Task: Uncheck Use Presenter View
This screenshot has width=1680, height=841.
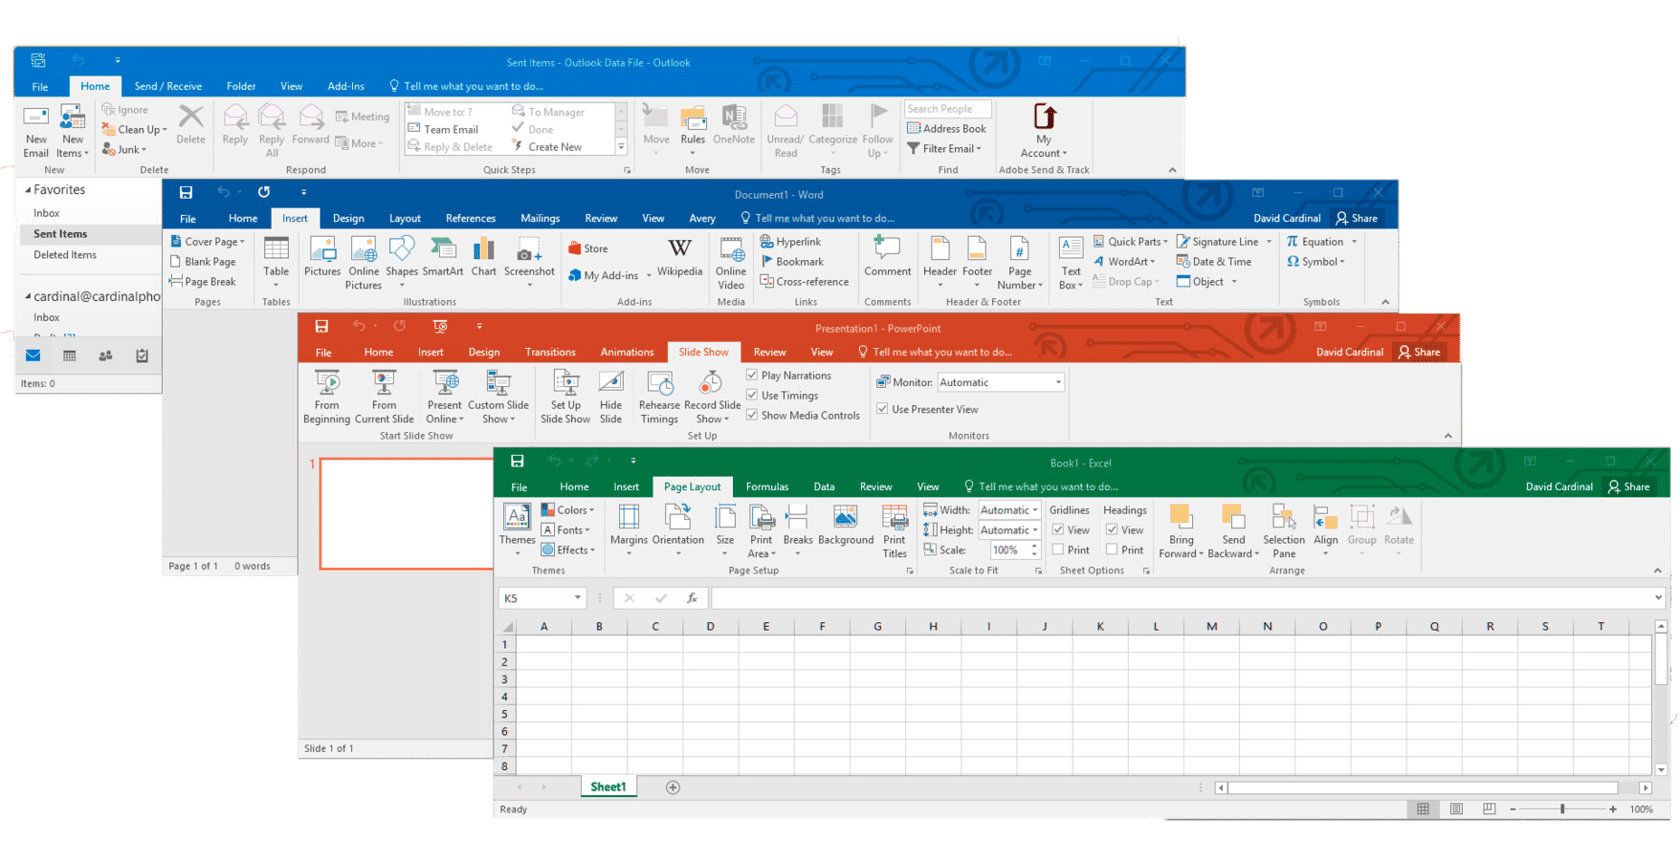Action: click(x=883, y=409)
